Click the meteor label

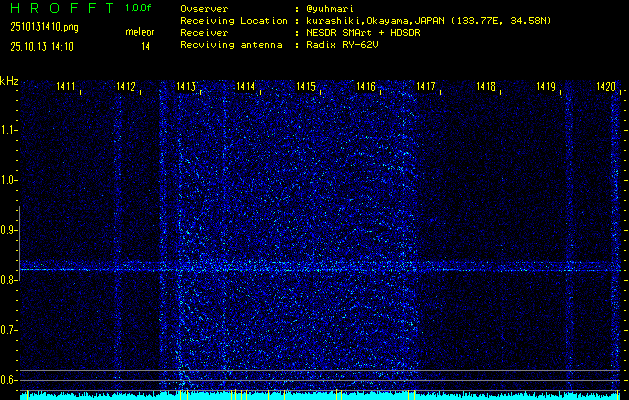point(139,32)
